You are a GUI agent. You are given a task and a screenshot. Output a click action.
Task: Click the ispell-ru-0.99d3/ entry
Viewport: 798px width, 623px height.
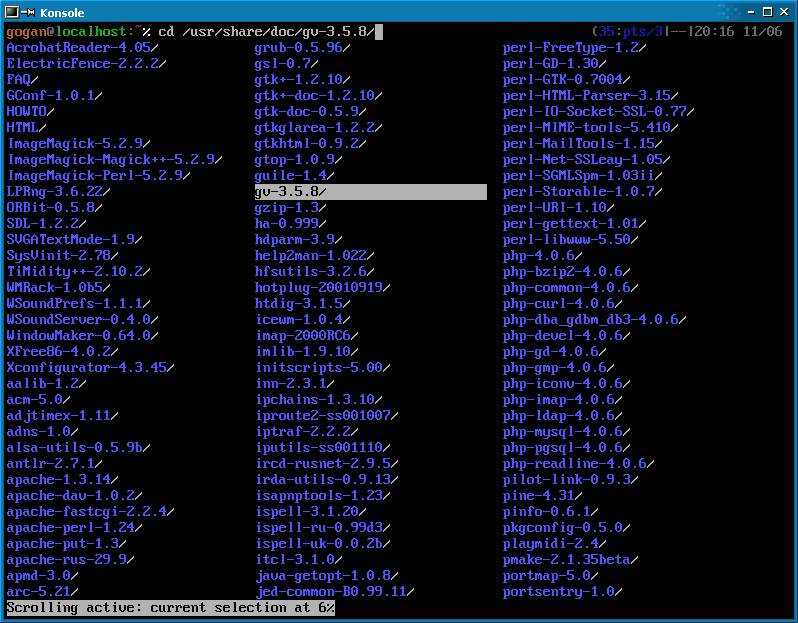pos(322,528)
